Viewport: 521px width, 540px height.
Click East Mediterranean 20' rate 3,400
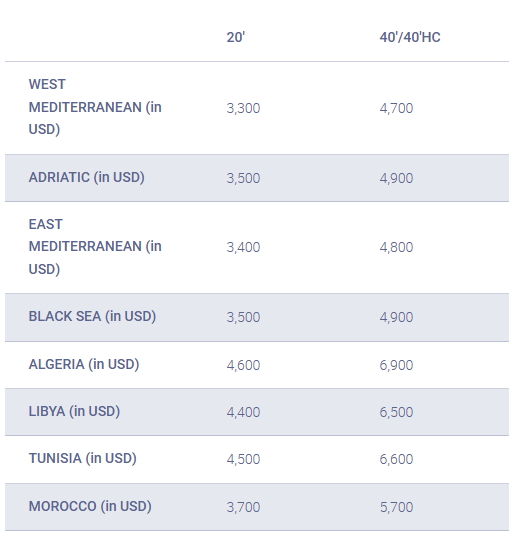click(243, 248)
